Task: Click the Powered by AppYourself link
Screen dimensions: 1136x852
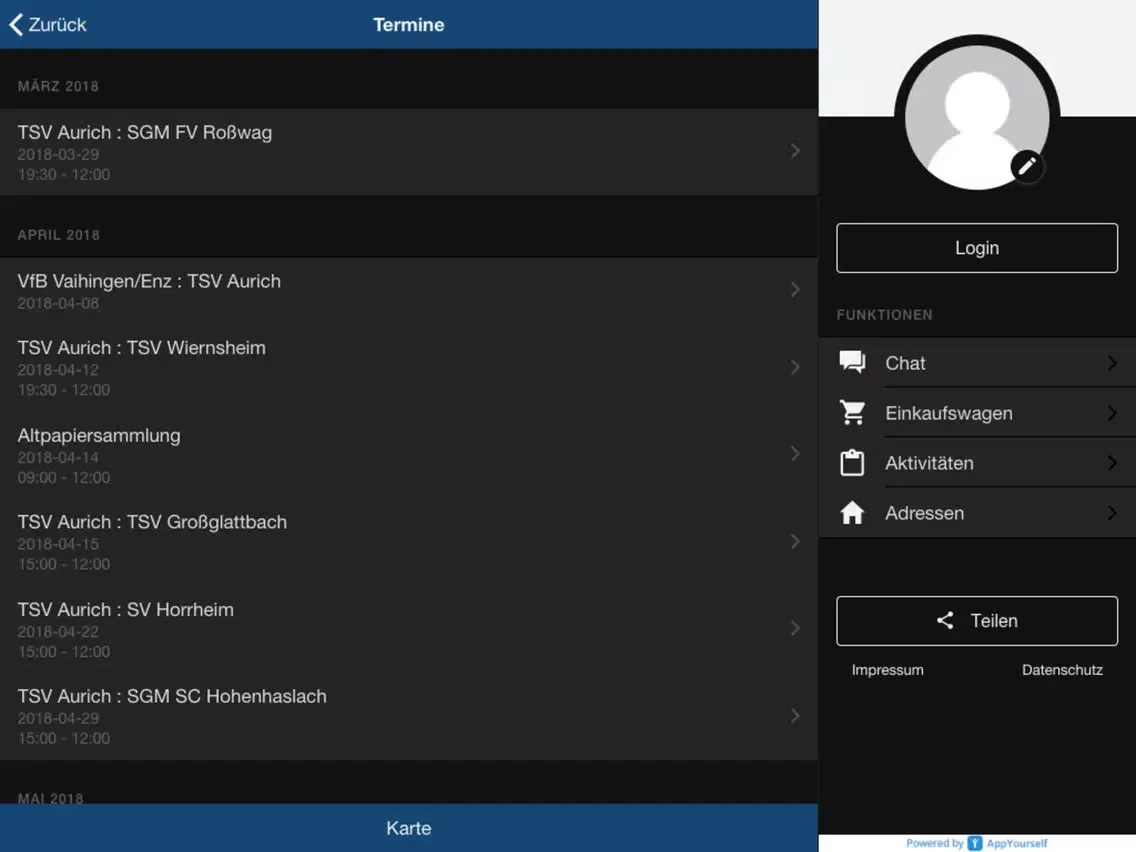Action: point(977,843)
